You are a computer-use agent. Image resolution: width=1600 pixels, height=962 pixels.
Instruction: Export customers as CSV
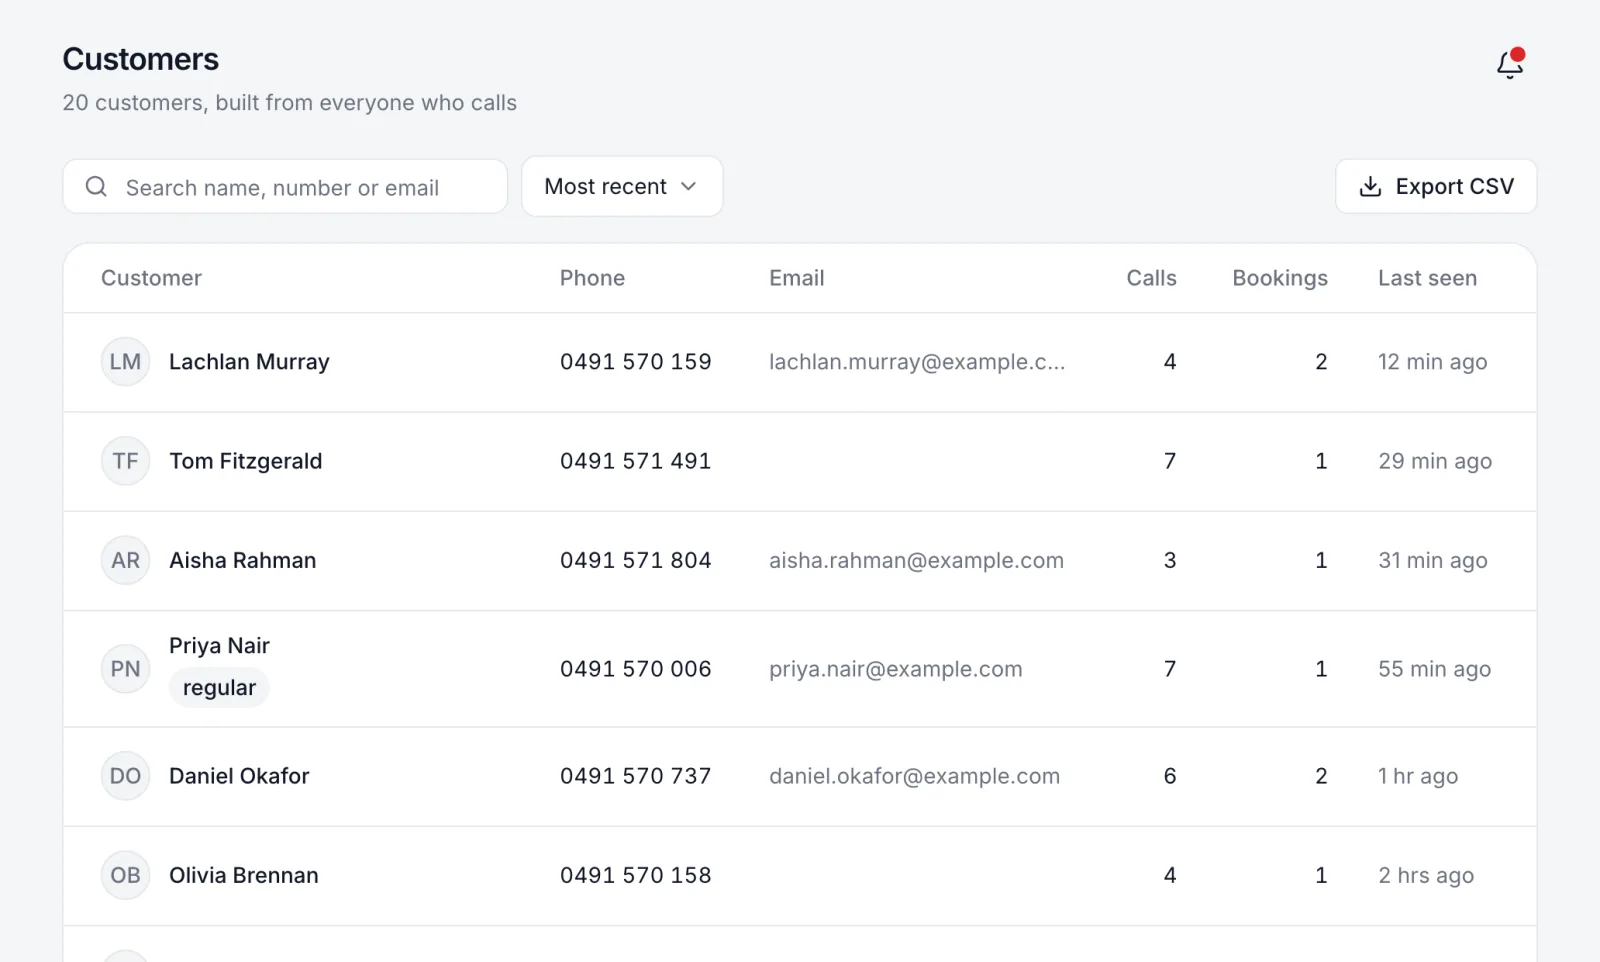(x=1436, y=187)
